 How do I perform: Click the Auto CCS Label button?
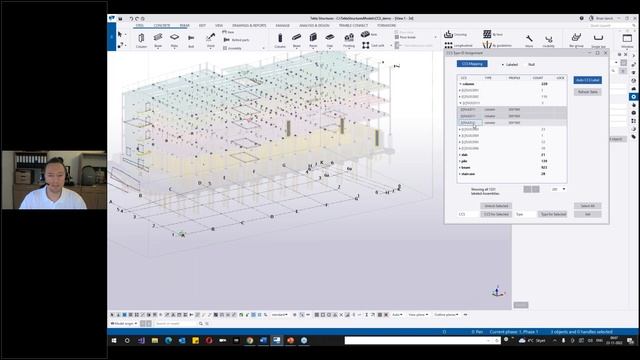pyautogui.click(x=587, y=80)
